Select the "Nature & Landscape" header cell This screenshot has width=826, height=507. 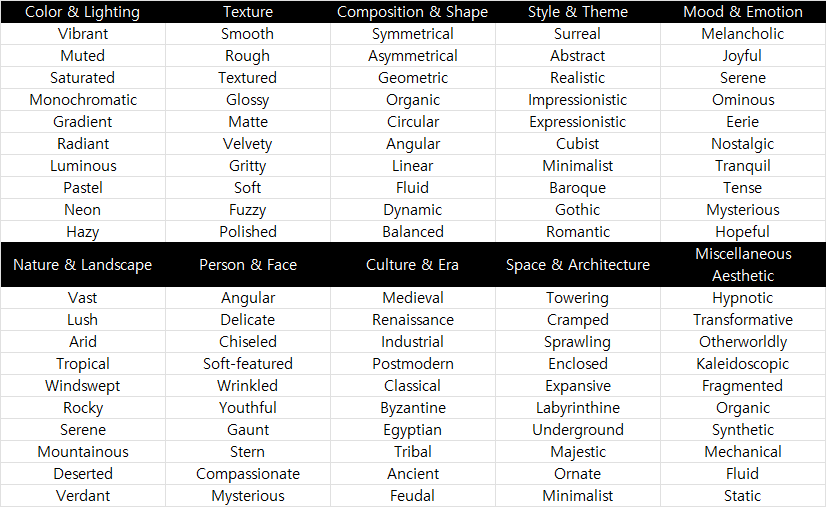[82, 265]
